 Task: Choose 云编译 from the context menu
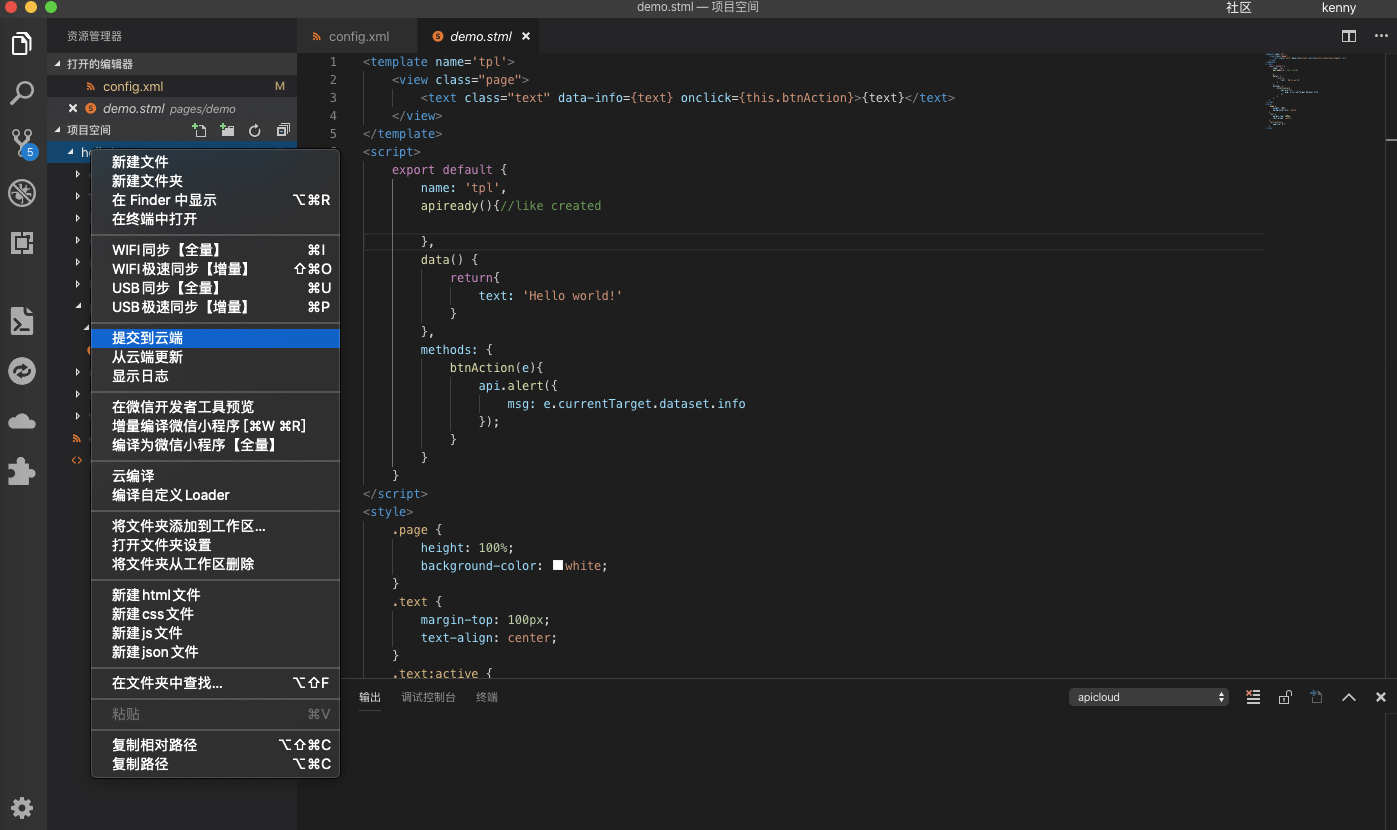coord(215,476)
